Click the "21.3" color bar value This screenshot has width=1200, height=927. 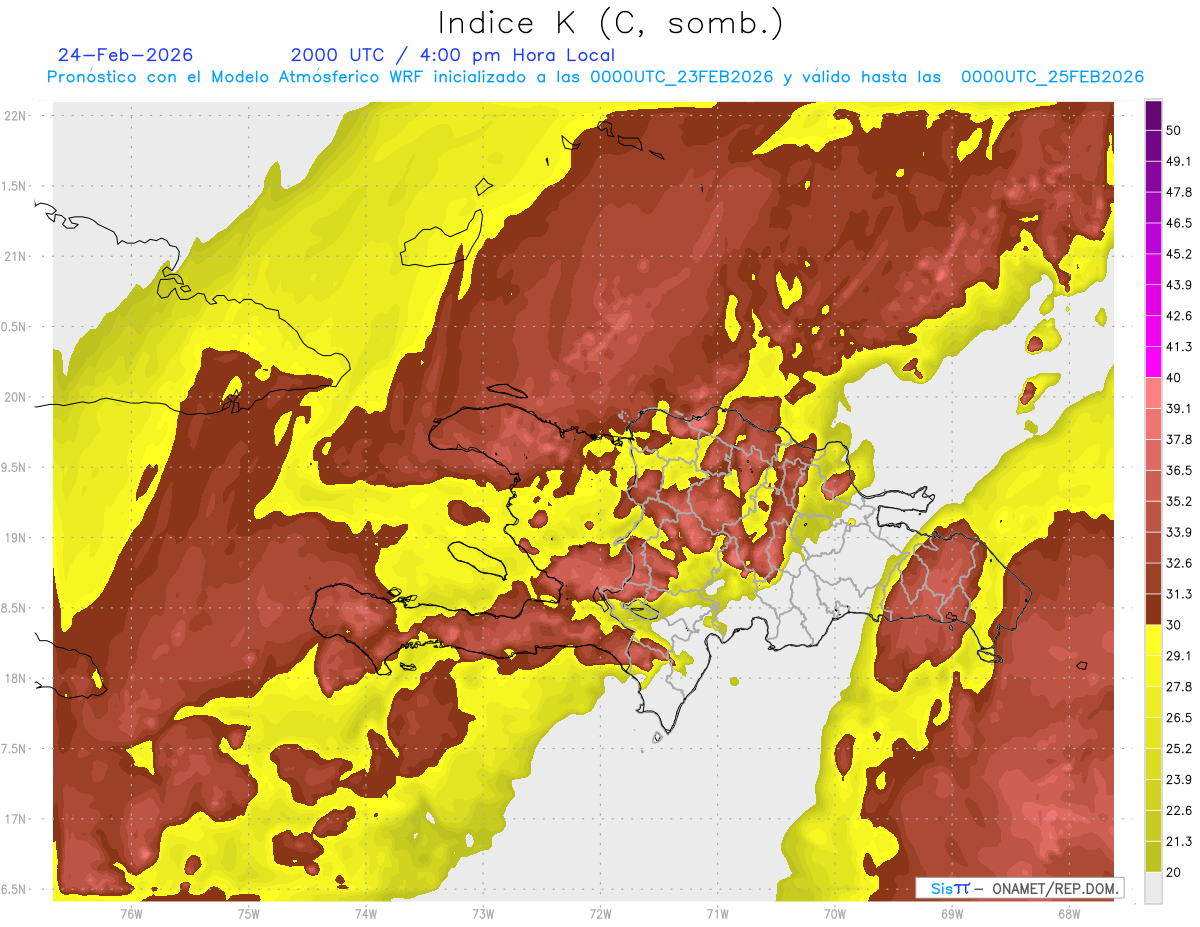[x=1178, y=841]
